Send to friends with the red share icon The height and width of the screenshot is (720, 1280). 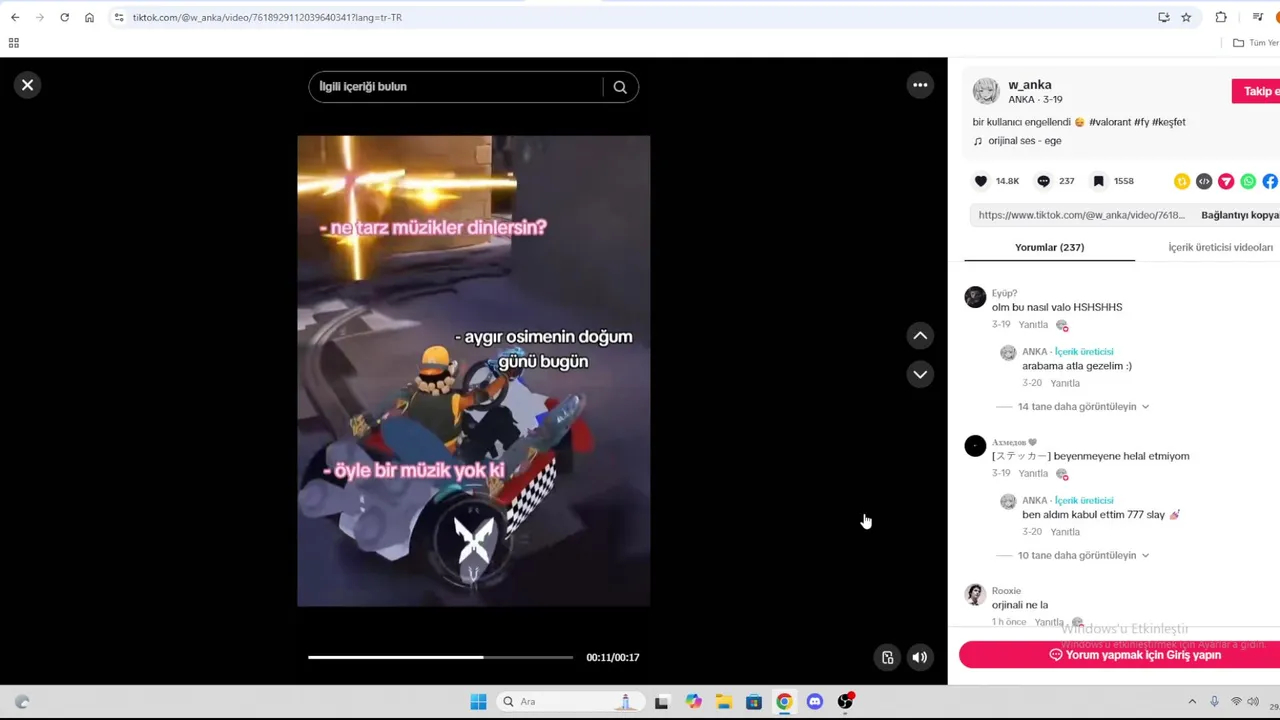coord(1226,181)
